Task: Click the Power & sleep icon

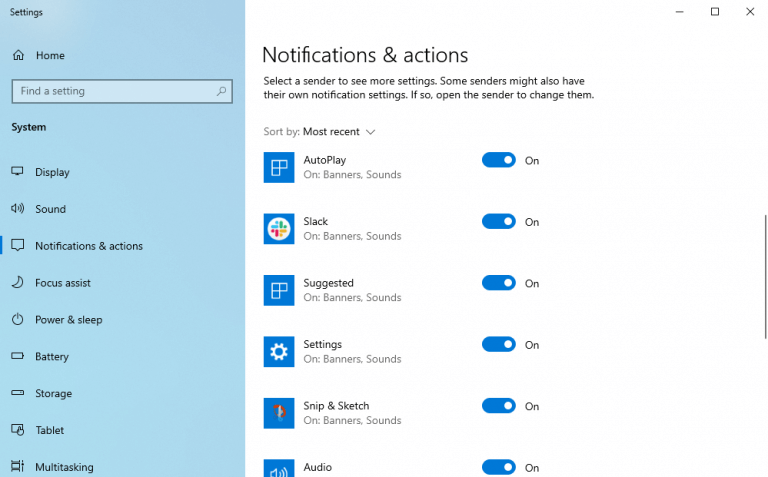Action: pyautogui.click(x=18, y=319)
